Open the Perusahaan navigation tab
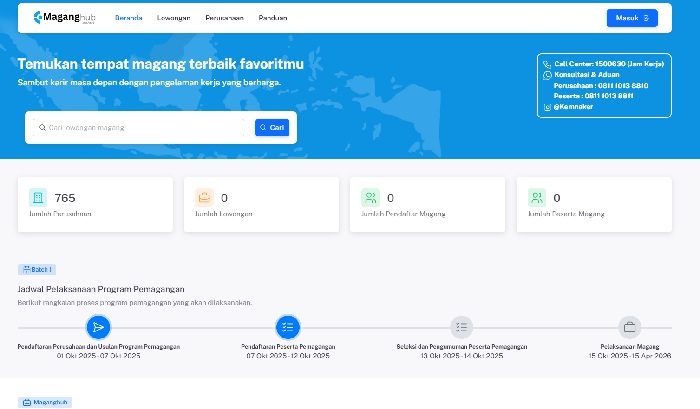This screenshot has height=409, width=700. click(x=225, y=18)
